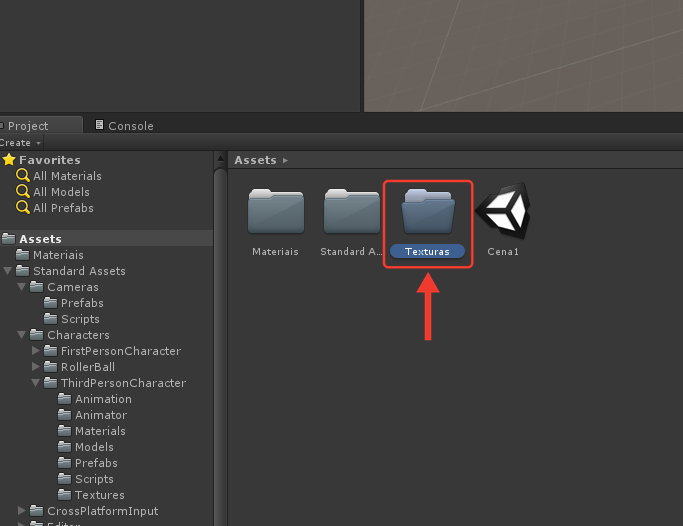
Task: Click folder icon next to Assets tree root
Action: [x=8, y=239]
